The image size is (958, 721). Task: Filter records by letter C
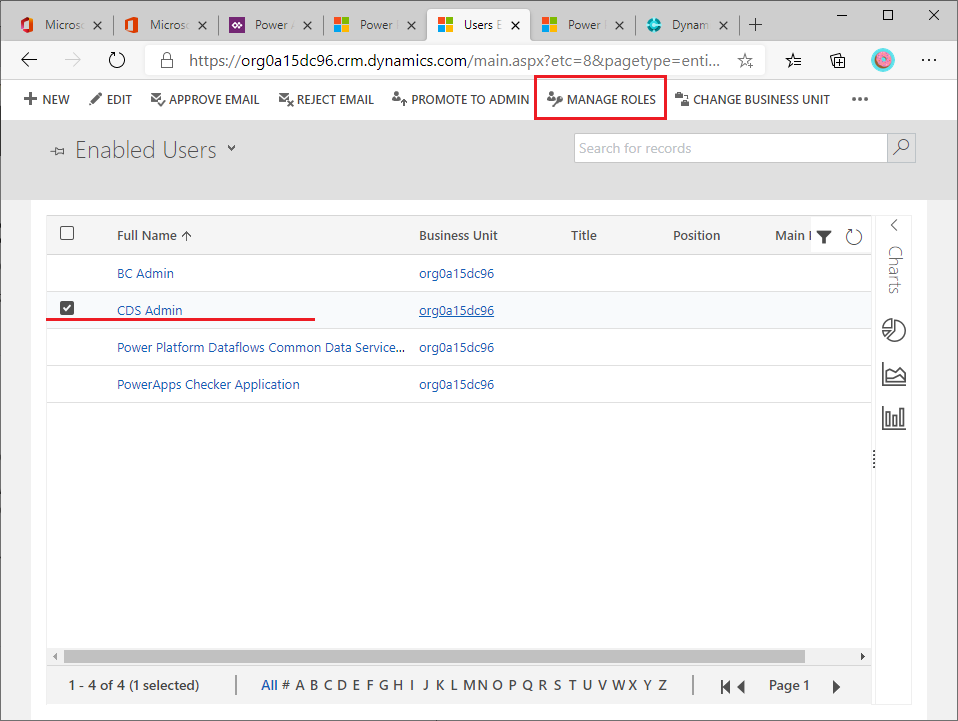[x=328, y=686]
